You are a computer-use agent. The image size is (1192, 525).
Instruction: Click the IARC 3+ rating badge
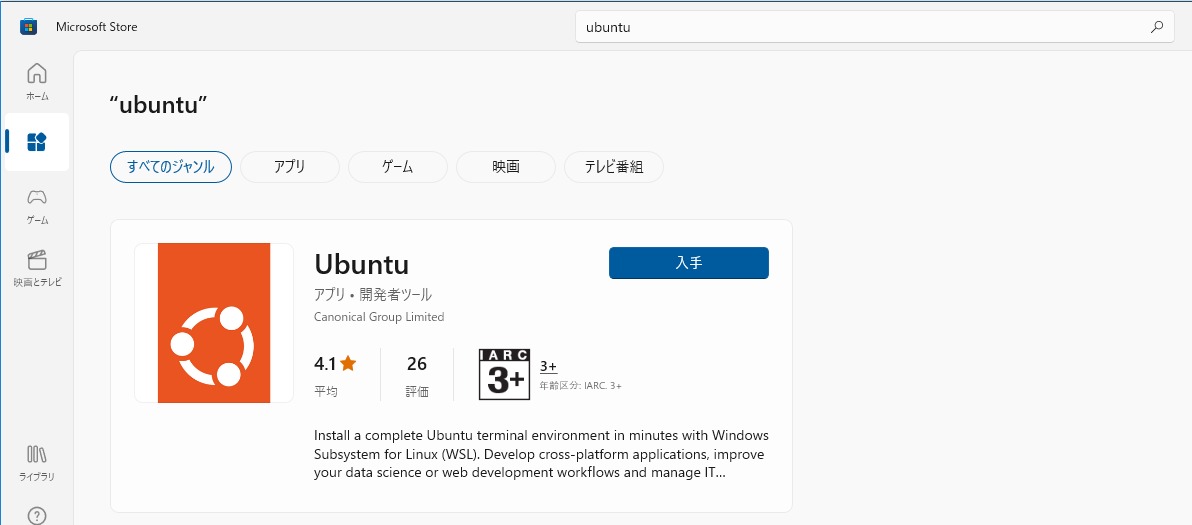(504, 375)
